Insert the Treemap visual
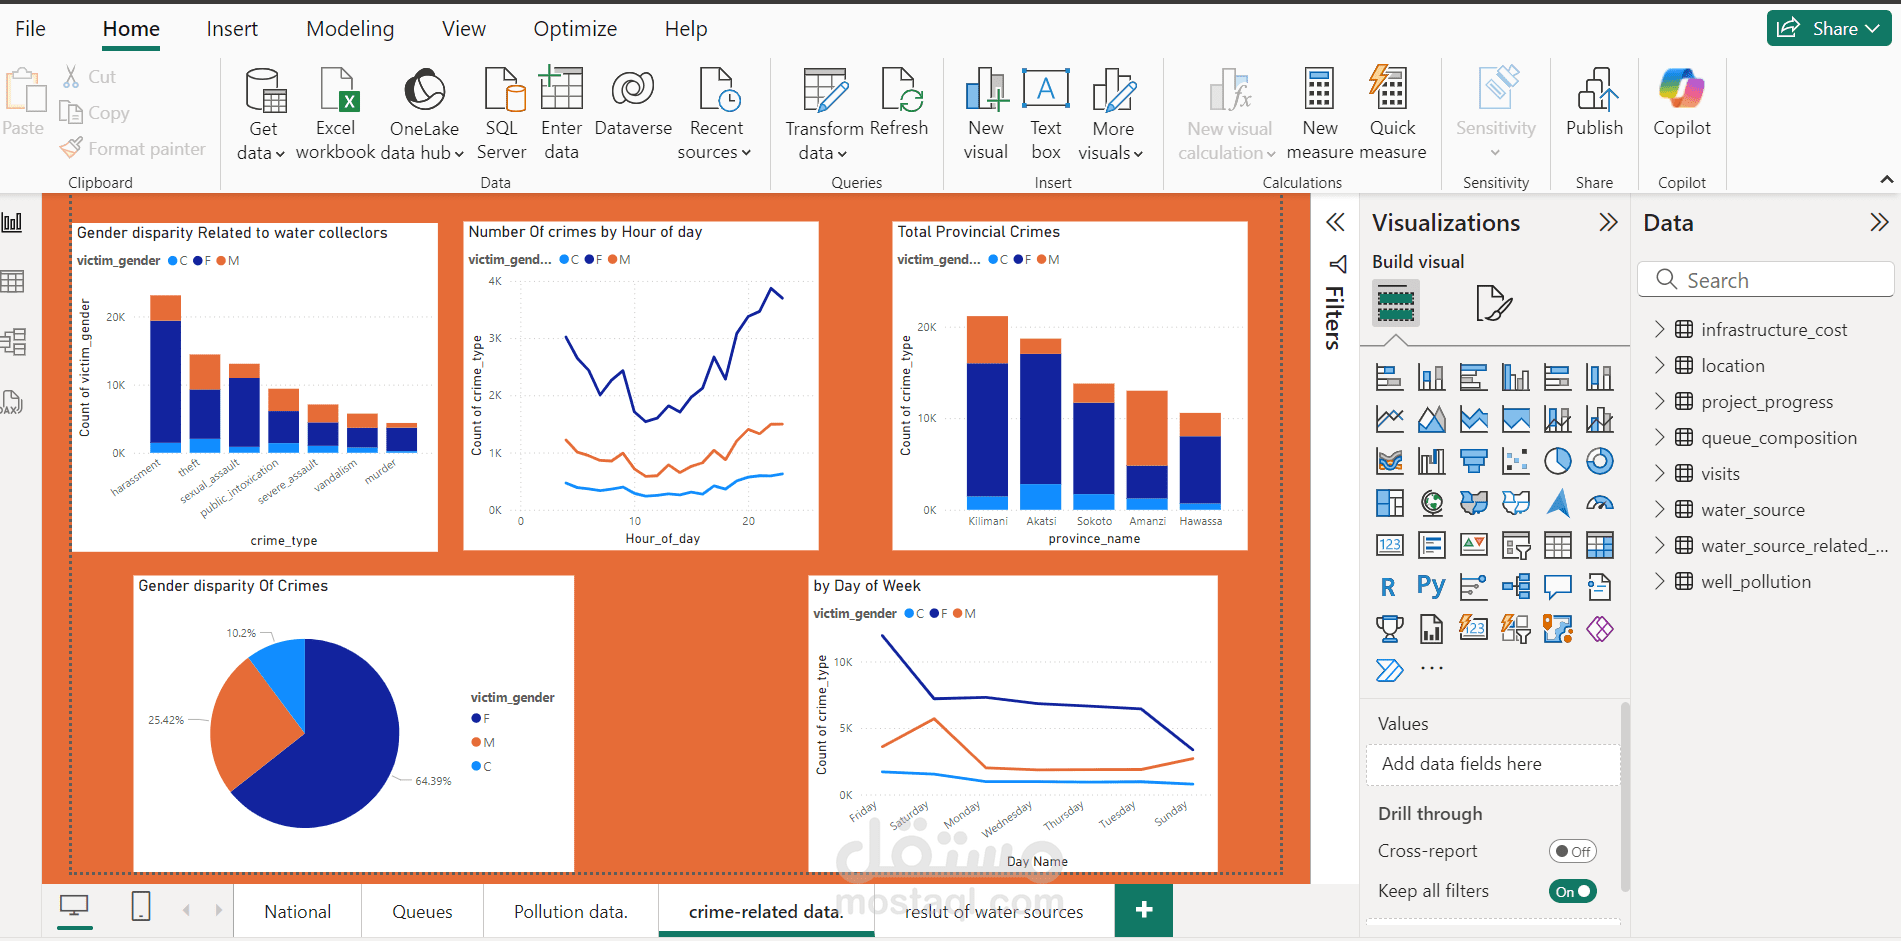Image resolution: width=1901 pixels, height=941 pixels. 1389,503
